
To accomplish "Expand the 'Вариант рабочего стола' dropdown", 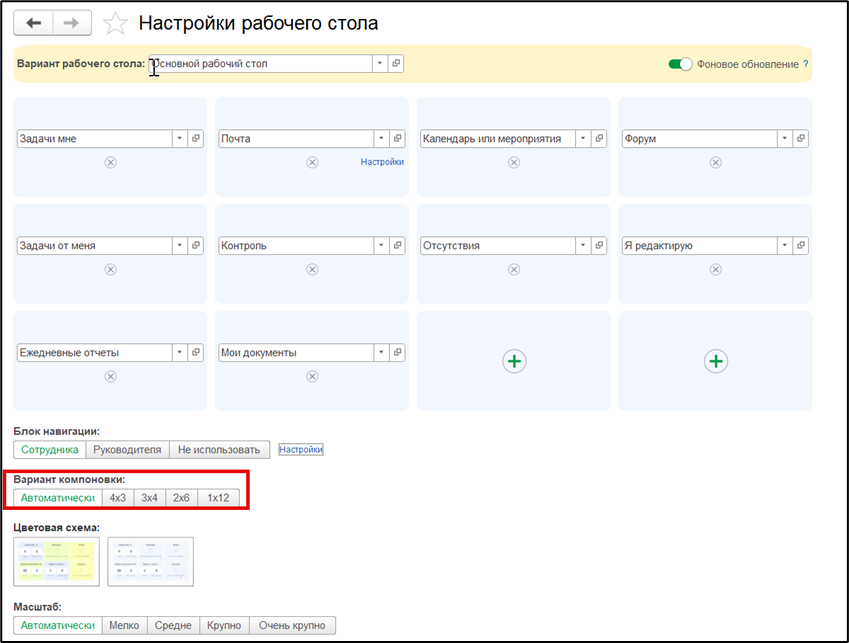I will pyautogui.click(x=380, y=63).
